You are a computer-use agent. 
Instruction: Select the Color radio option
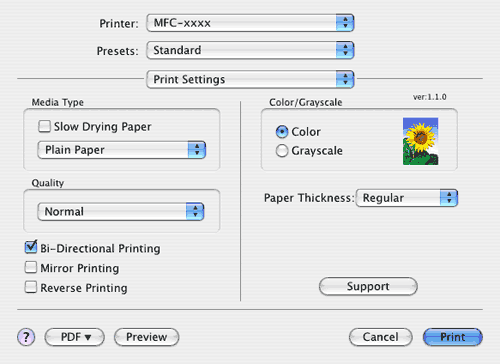[x=282, y=132]
